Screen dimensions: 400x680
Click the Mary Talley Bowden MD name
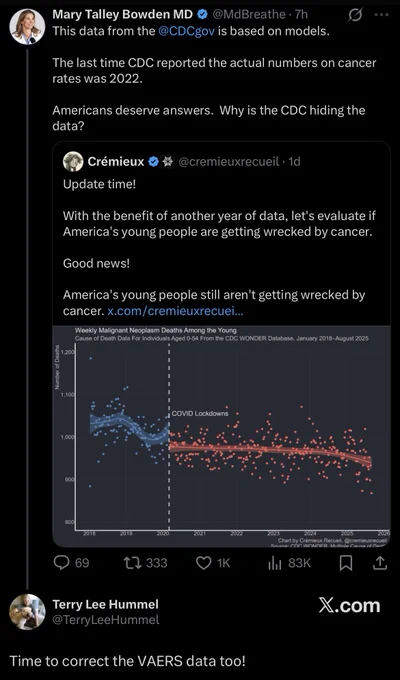123,14
